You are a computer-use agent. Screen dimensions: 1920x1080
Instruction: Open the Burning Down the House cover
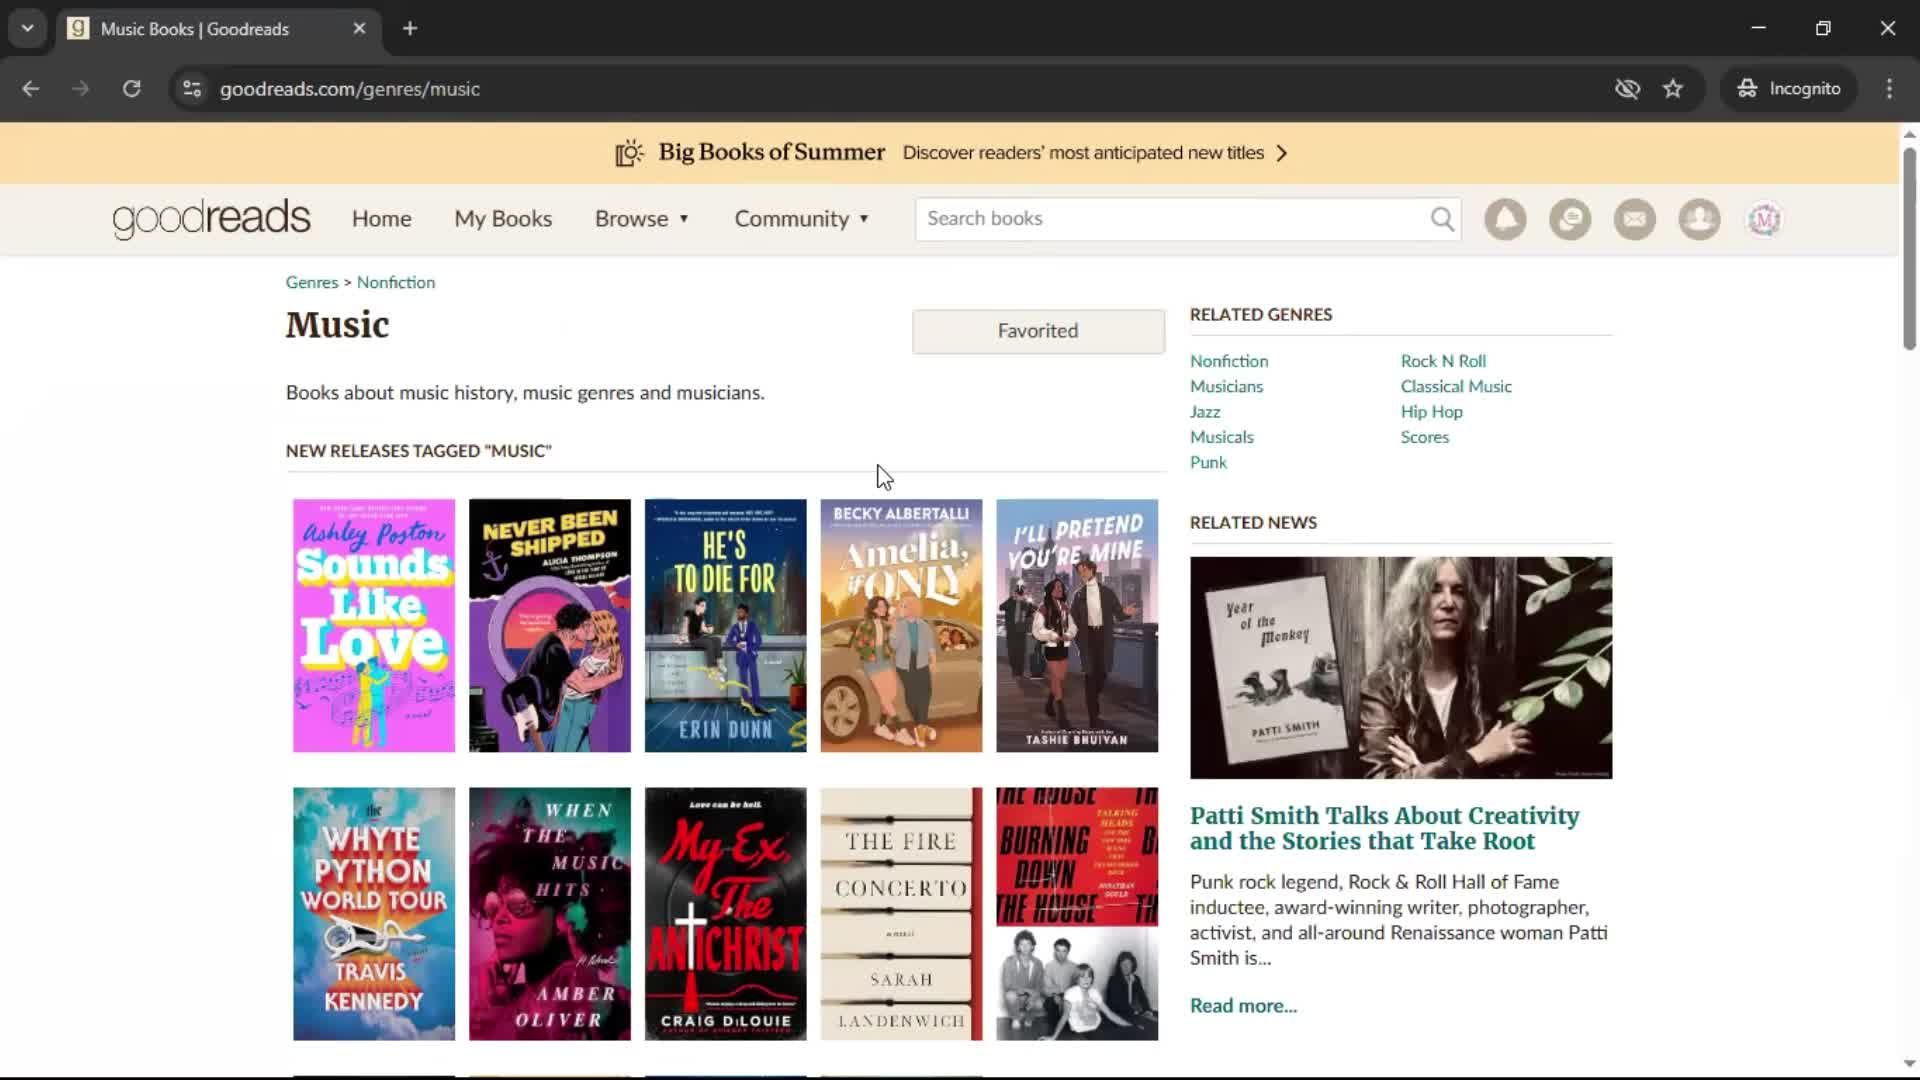pyautogui.click(x=1077, y=914)
